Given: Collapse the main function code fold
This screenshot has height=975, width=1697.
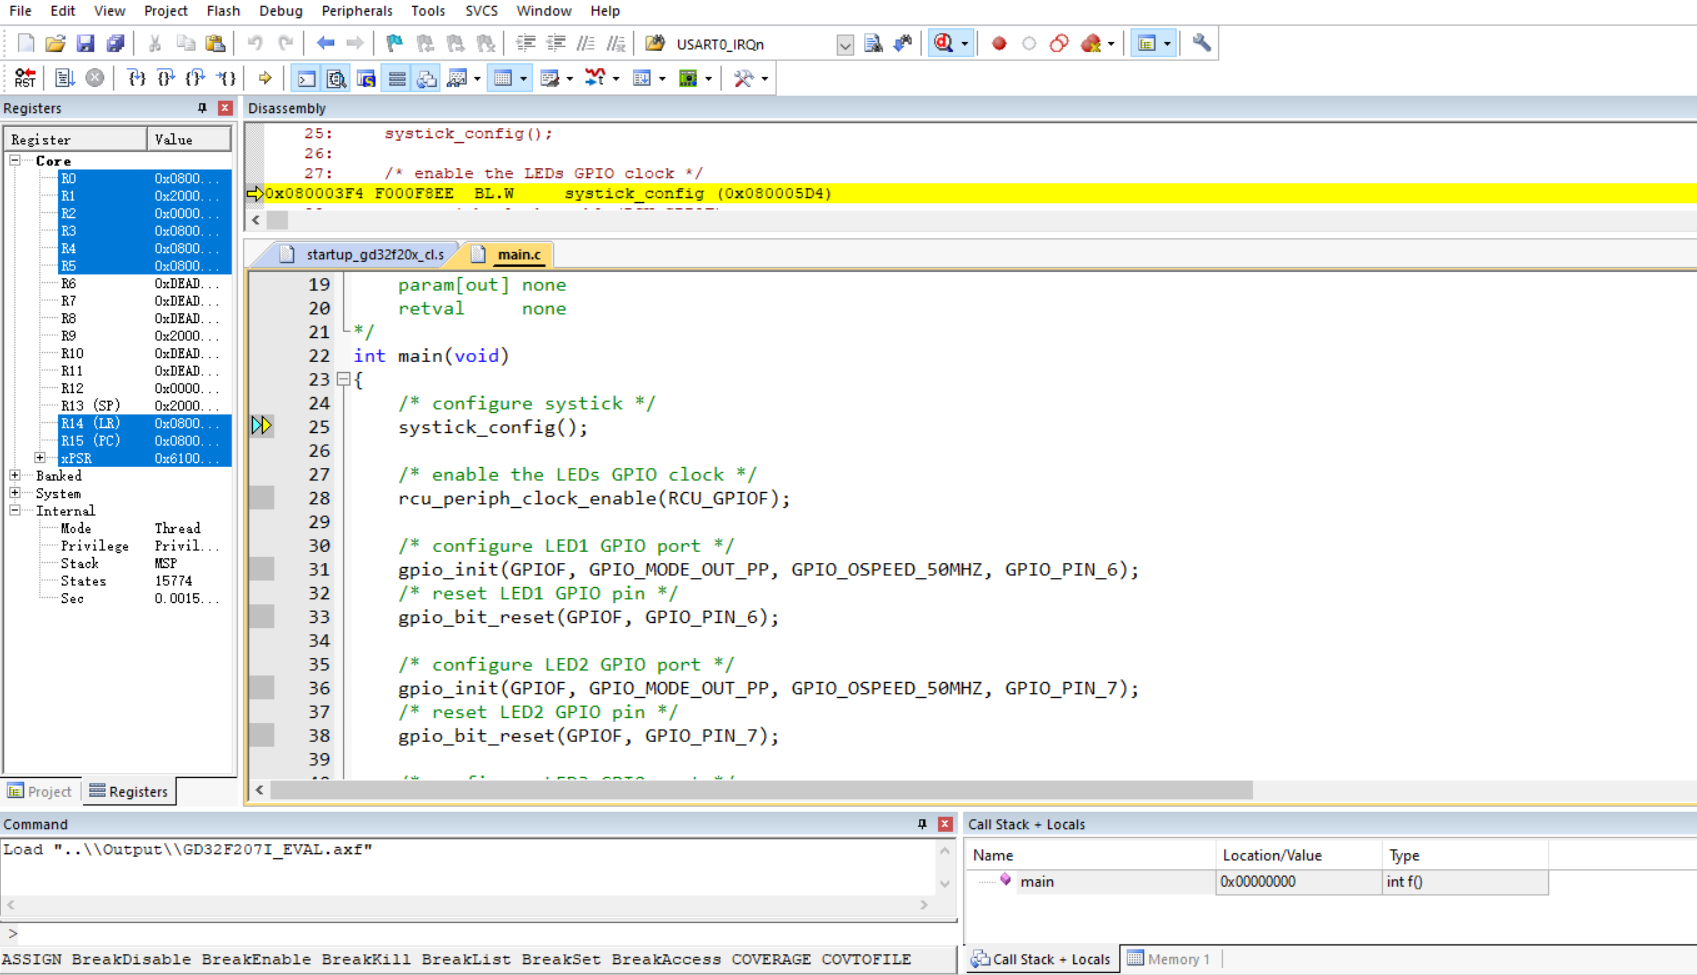Looking at the screenshot, I should (x=343, y=379).
